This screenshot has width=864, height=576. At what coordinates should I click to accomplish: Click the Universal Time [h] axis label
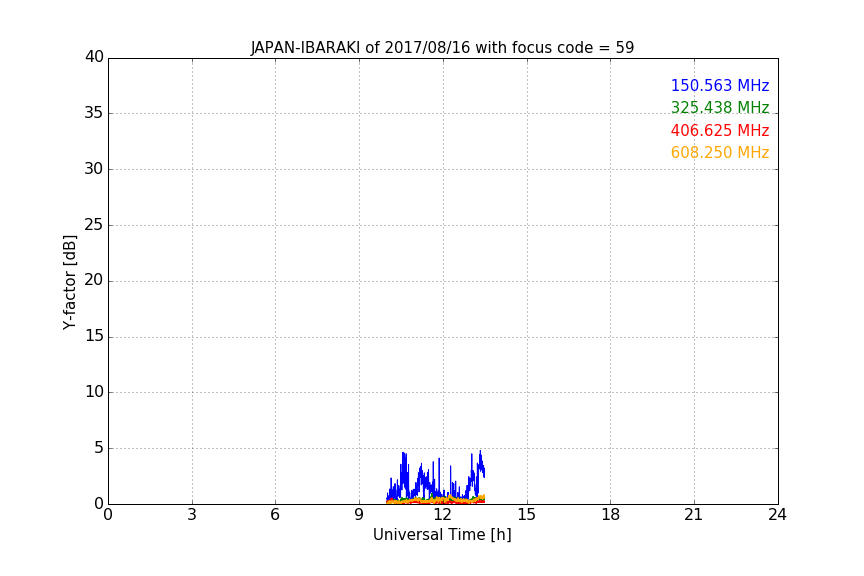[442, 535]
